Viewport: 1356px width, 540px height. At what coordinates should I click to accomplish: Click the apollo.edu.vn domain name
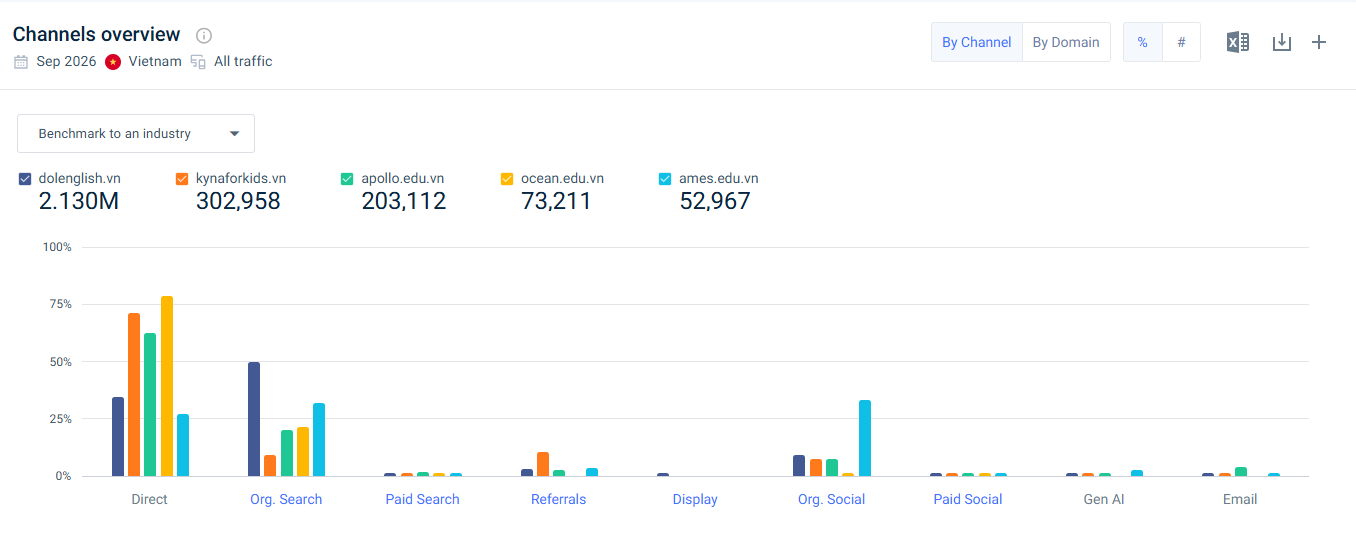(x=402, y=179)
